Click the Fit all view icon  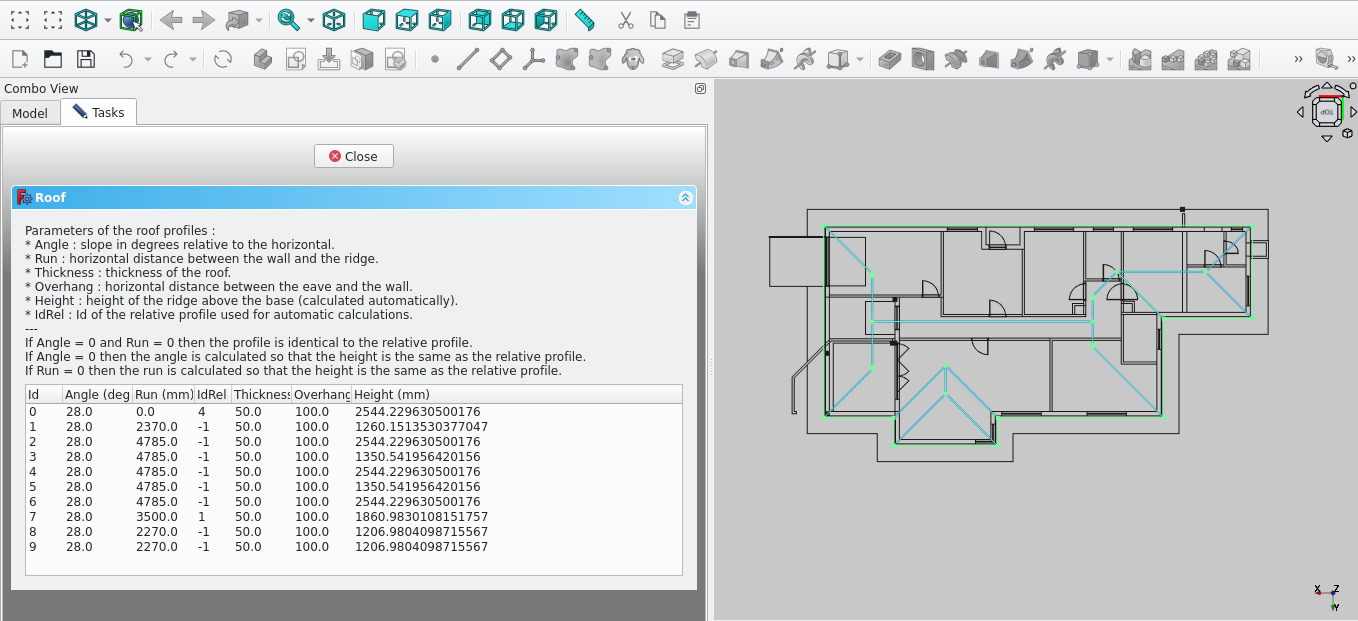coord(20,19)
